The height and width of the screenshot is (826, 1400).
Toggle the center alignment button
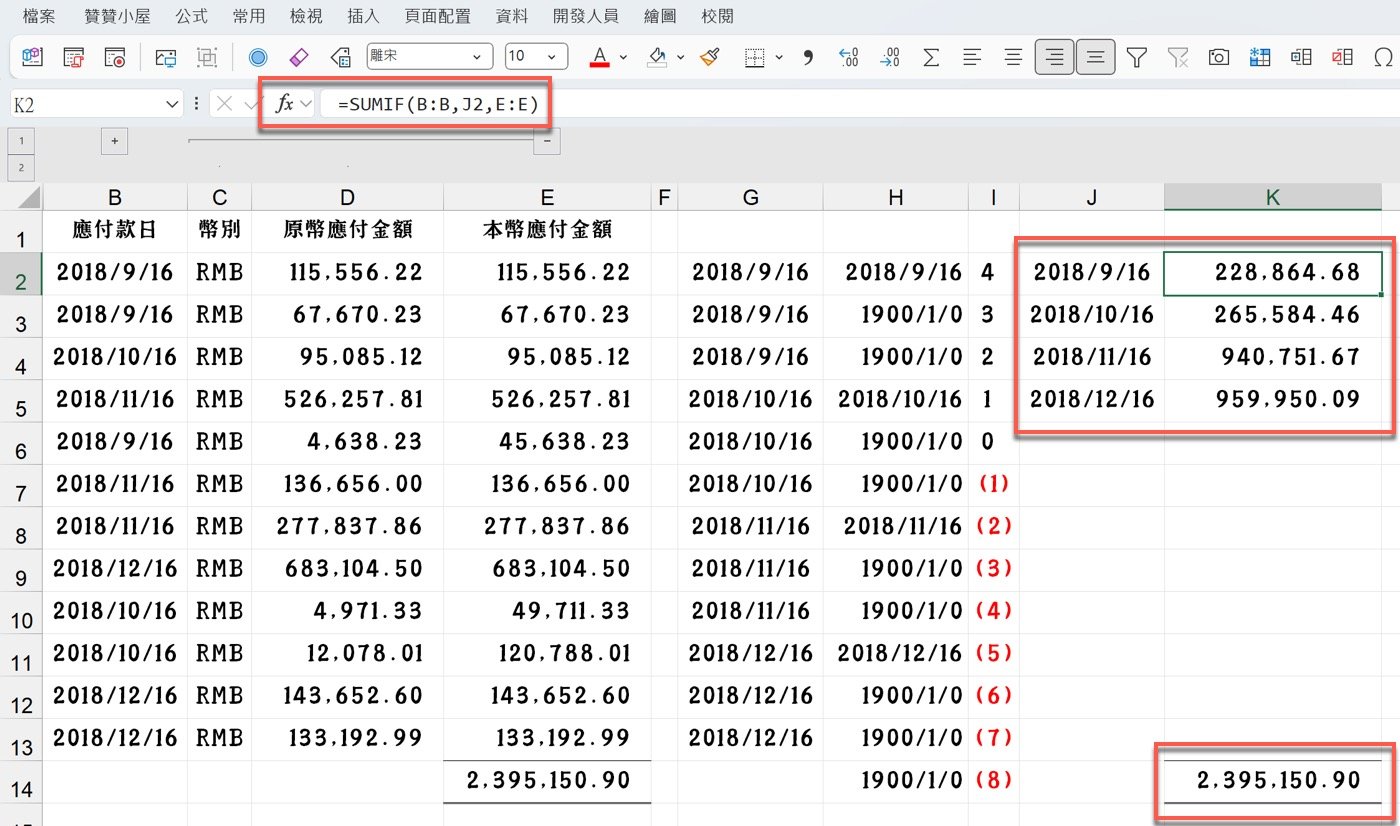[x=1013, y=57]
